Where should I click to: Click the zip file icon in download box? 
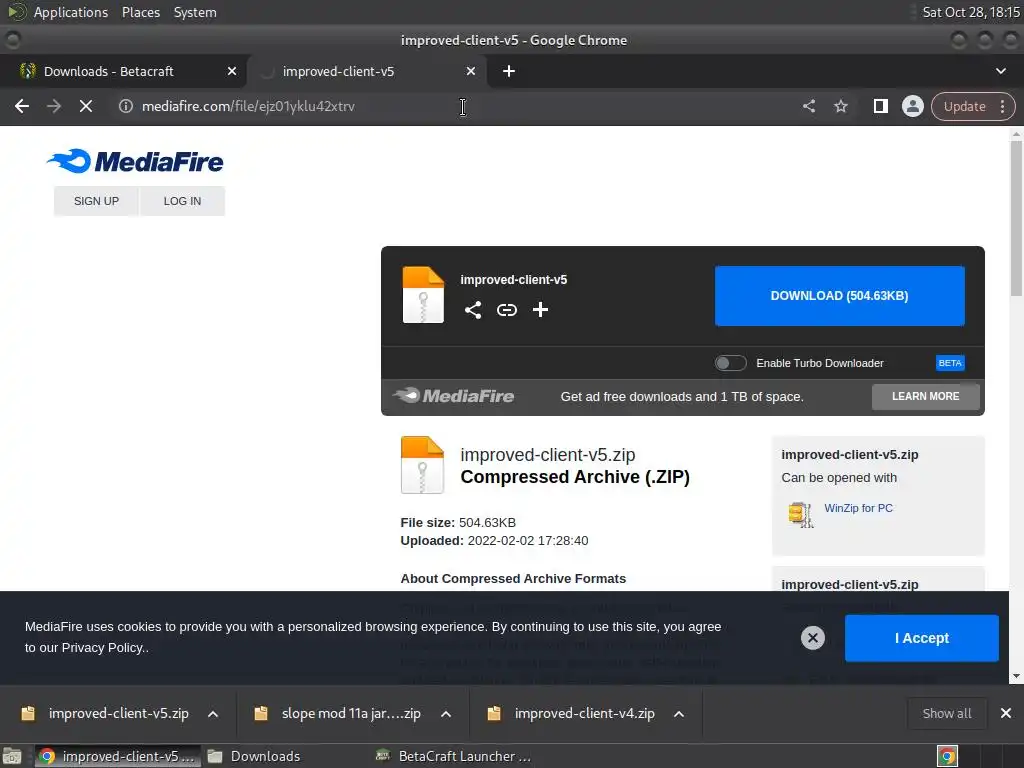pos(423,295)
